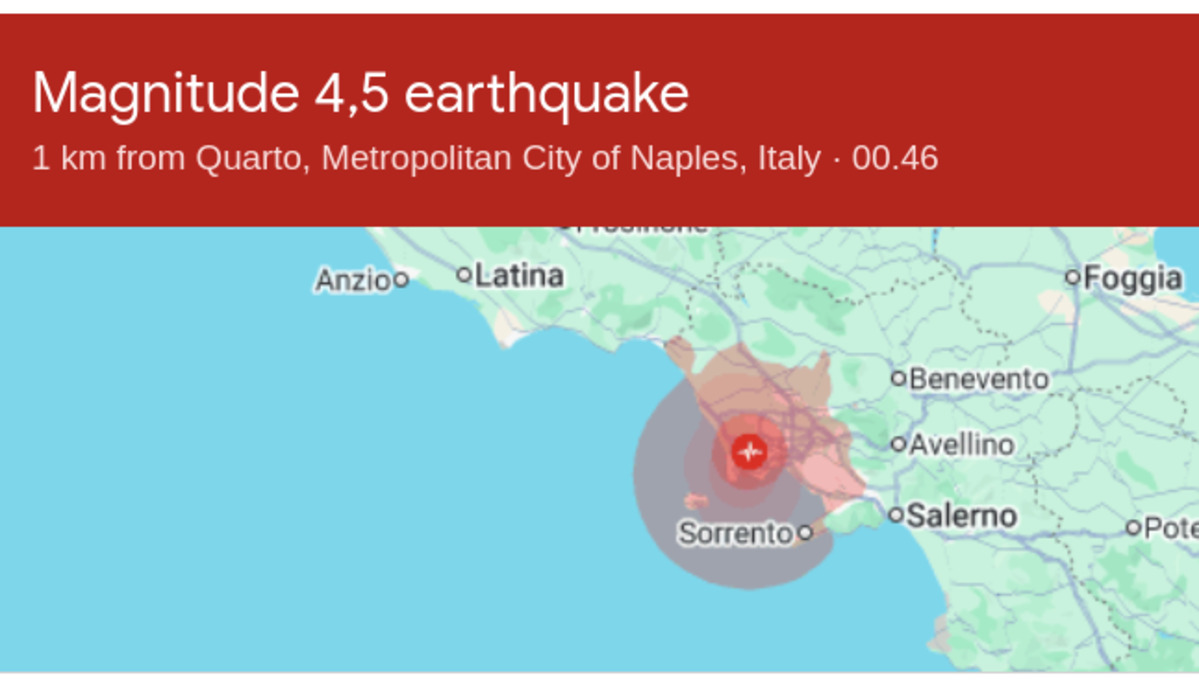
Task: Click the Foggia map label
Action: (1133, 278)
